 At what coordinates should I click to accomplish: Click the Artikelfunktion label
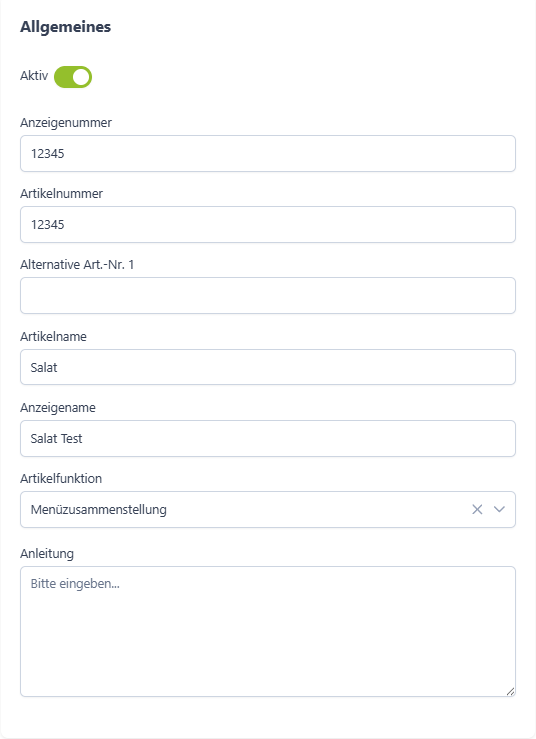(x=61, y=478)
